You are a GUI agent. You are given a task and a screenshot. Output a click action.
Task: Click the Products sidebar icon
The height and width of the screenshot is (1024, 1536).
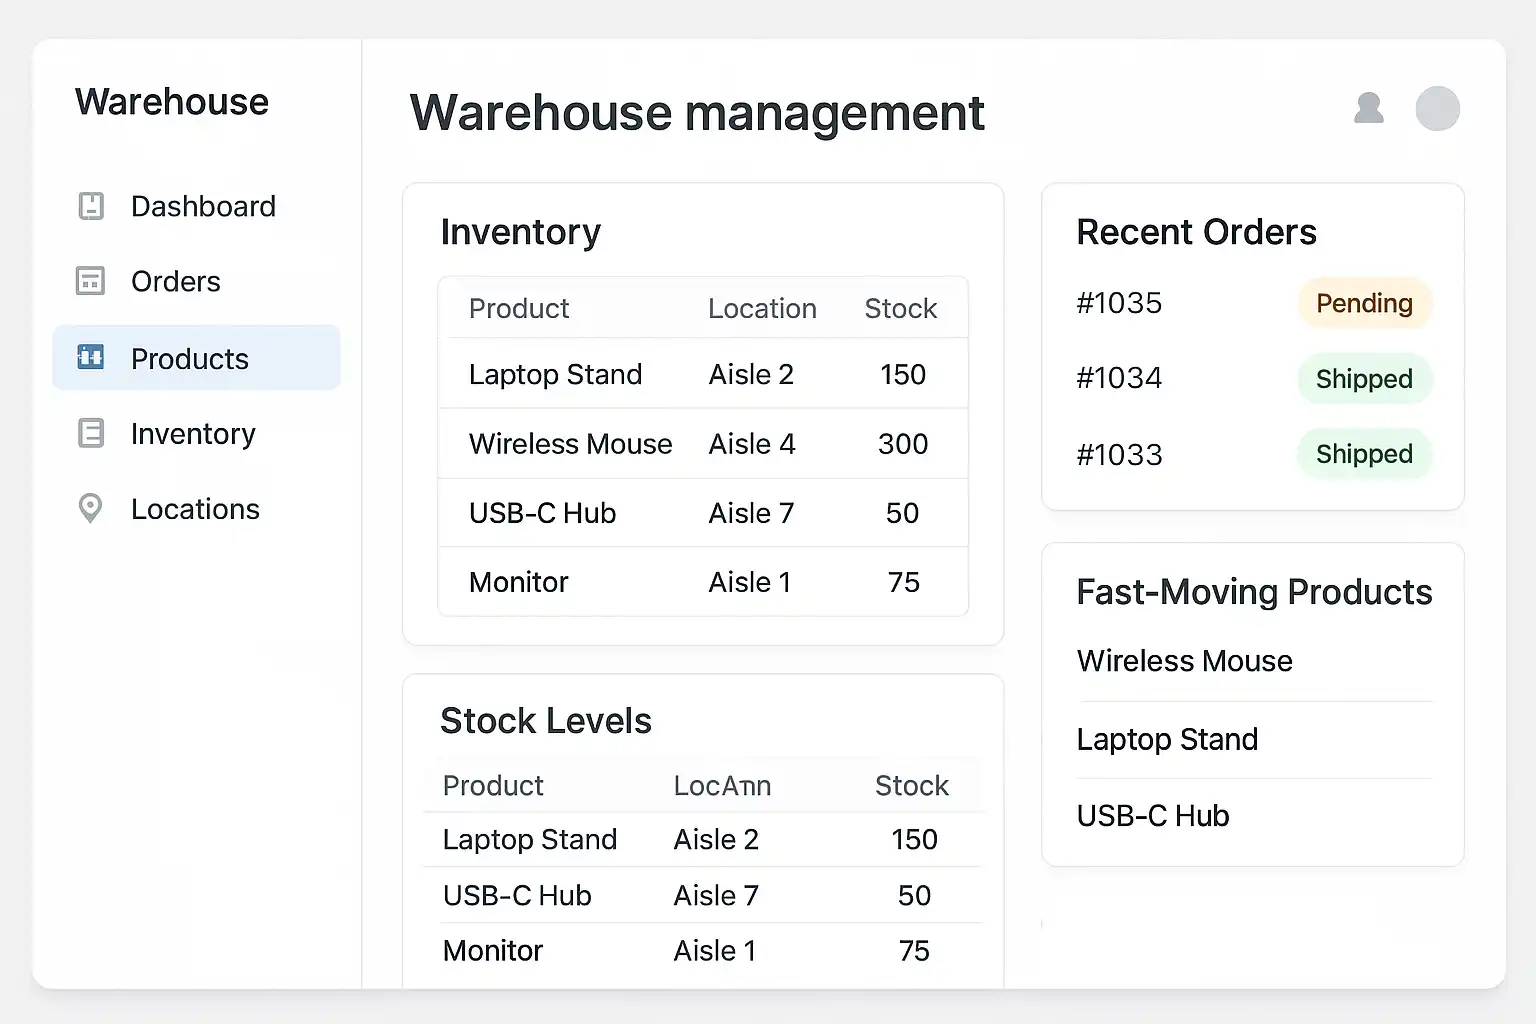point(91,358)
